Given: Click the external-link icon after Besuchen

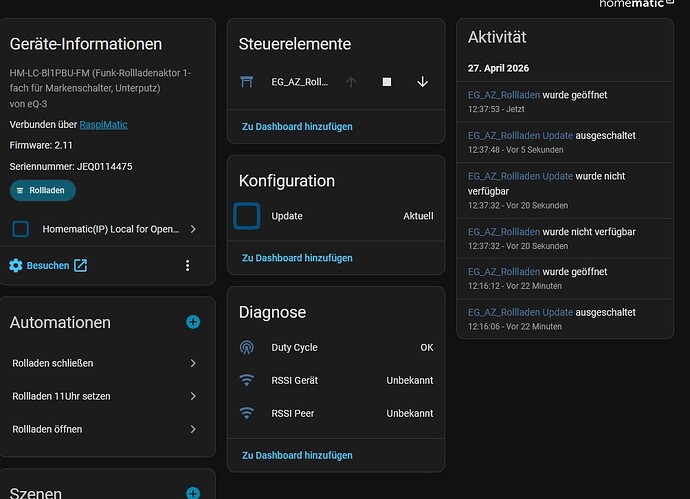Looking at the screenshot, I should pyautogui.click(x=81, y=265).
